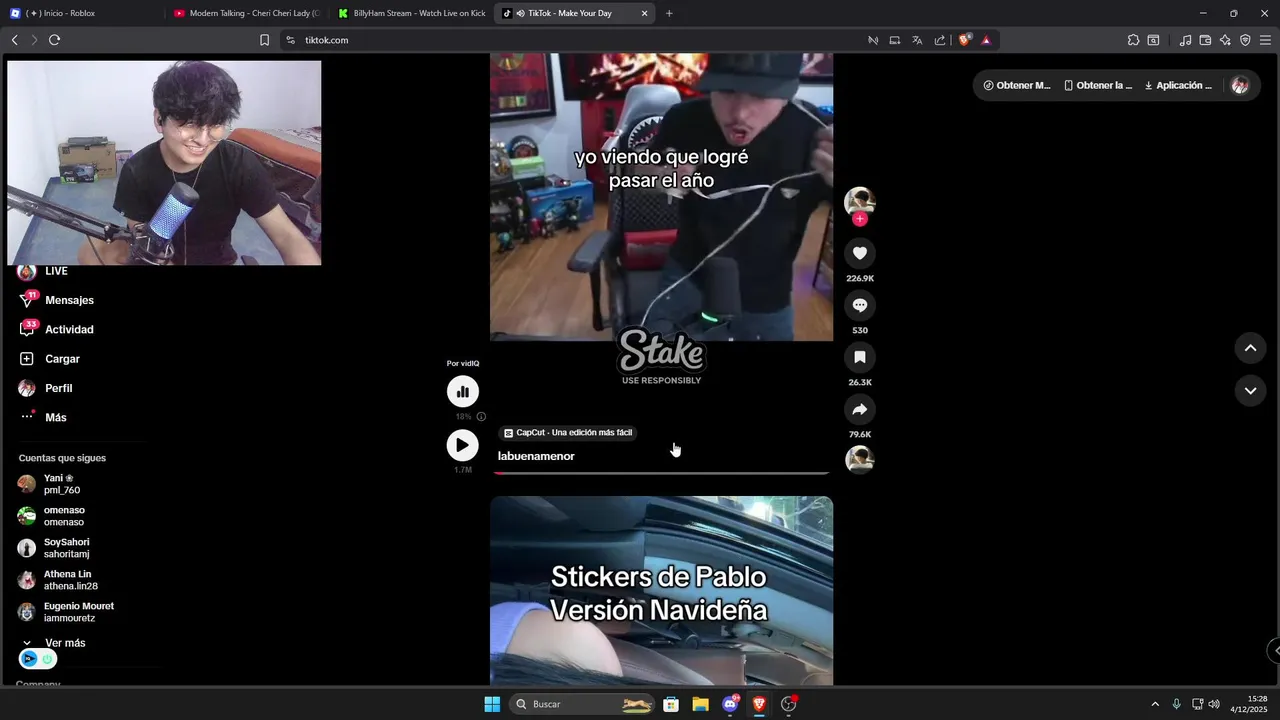1280x720 pixels.
Task: Click Obtener M... button in top pill
Action: 1017,85
